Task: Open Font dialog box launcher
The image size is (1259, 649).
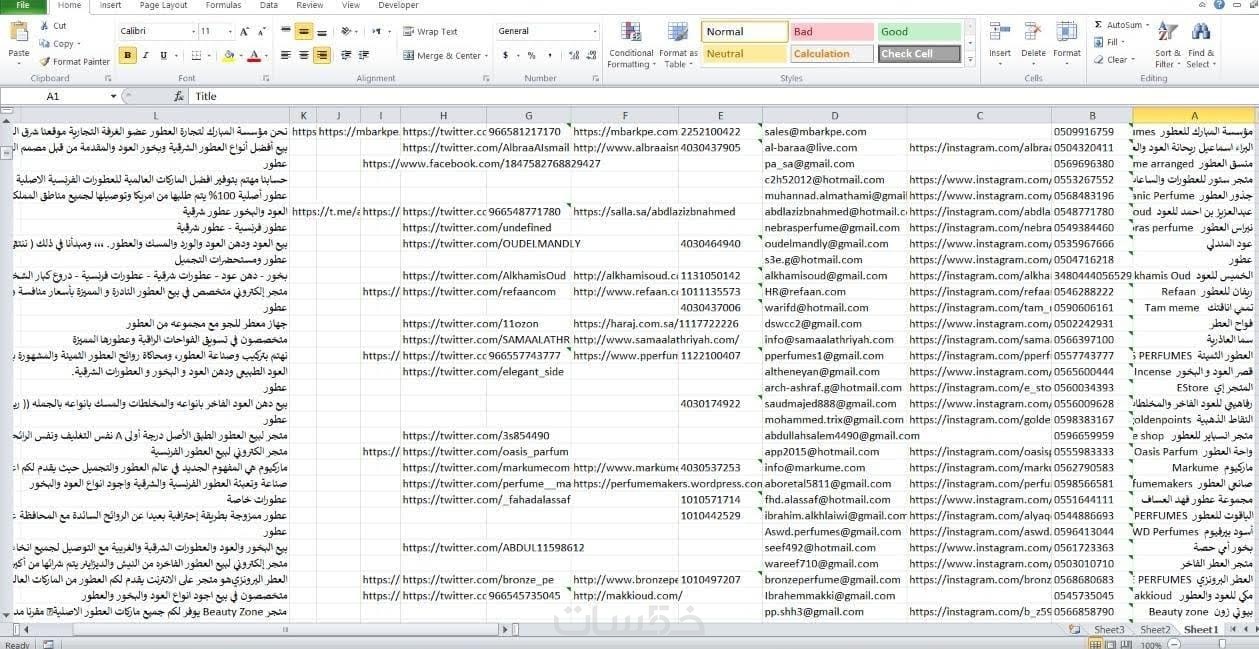Action: tap(266, 78)
